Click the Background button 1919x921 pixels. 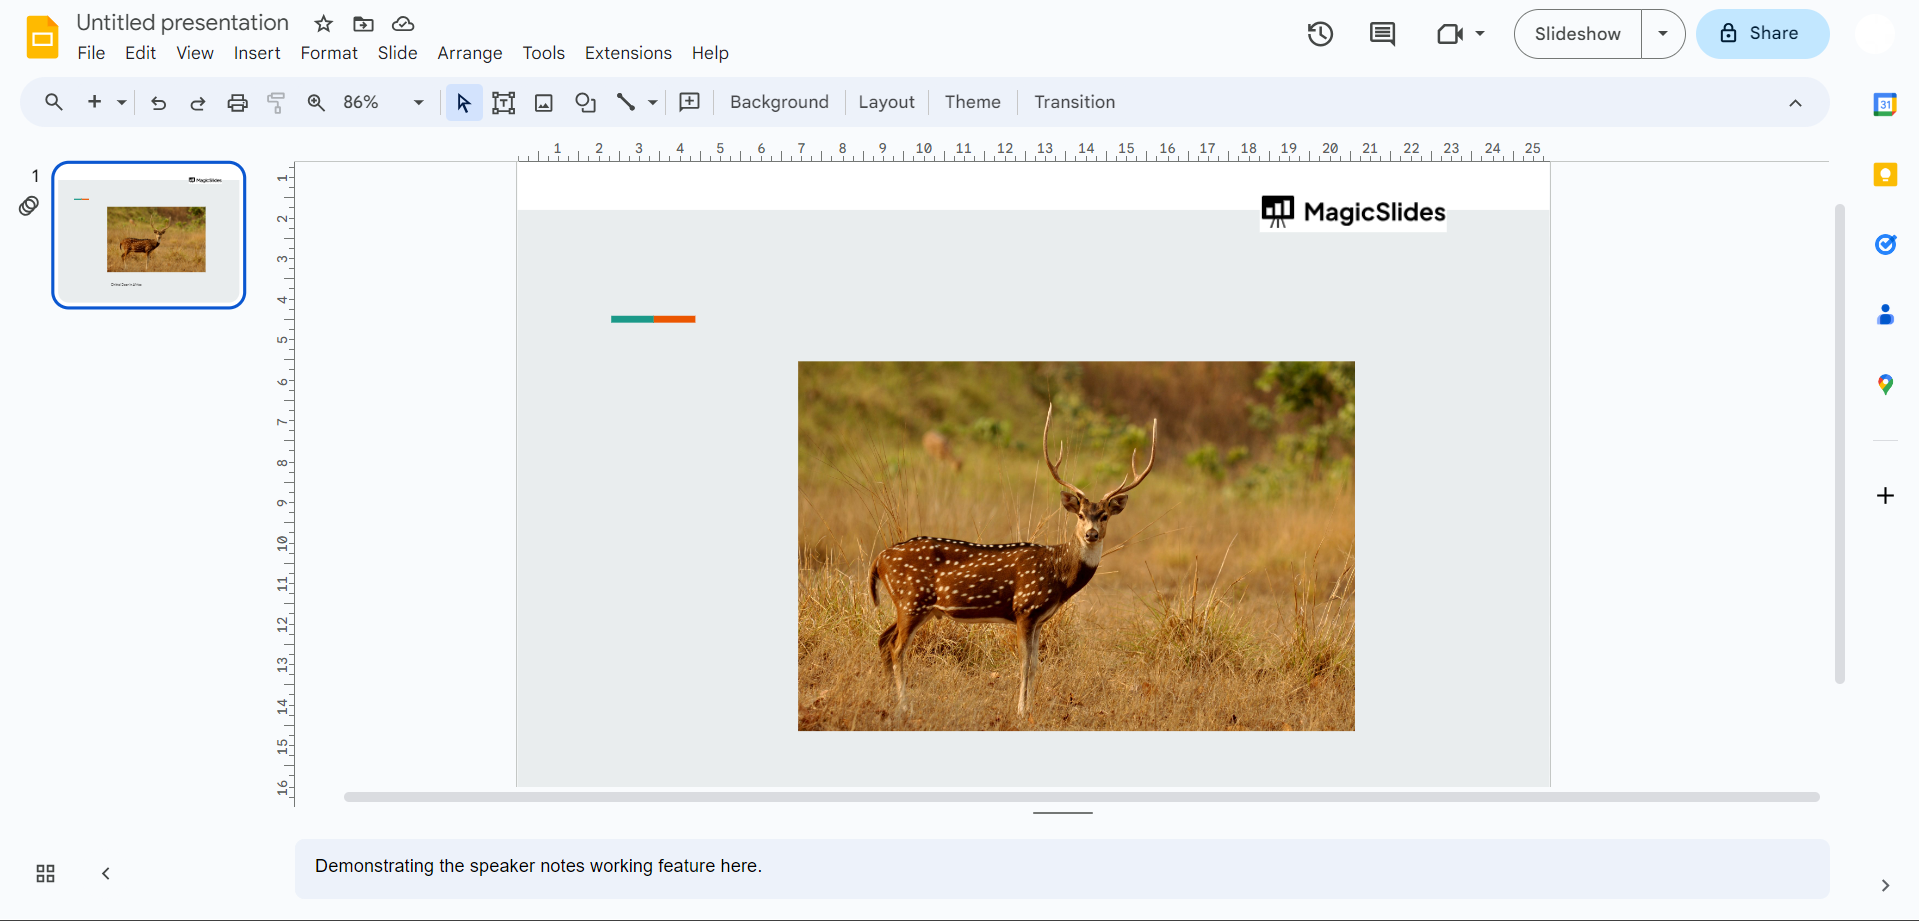tap(779, 102)
